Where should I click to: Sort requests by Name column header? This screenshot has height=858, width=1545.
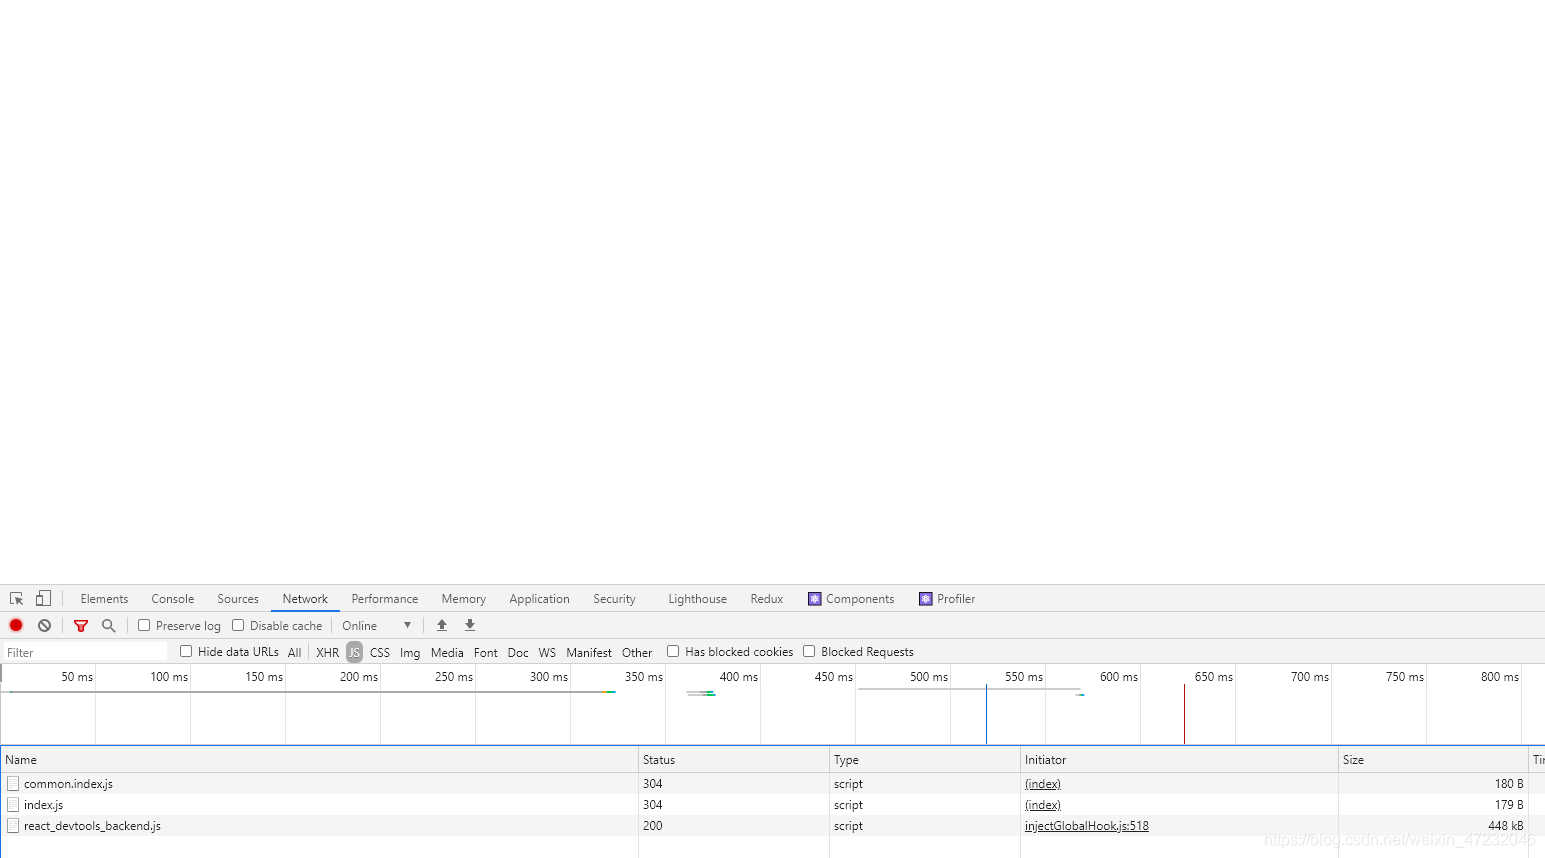tap(319, 760)
